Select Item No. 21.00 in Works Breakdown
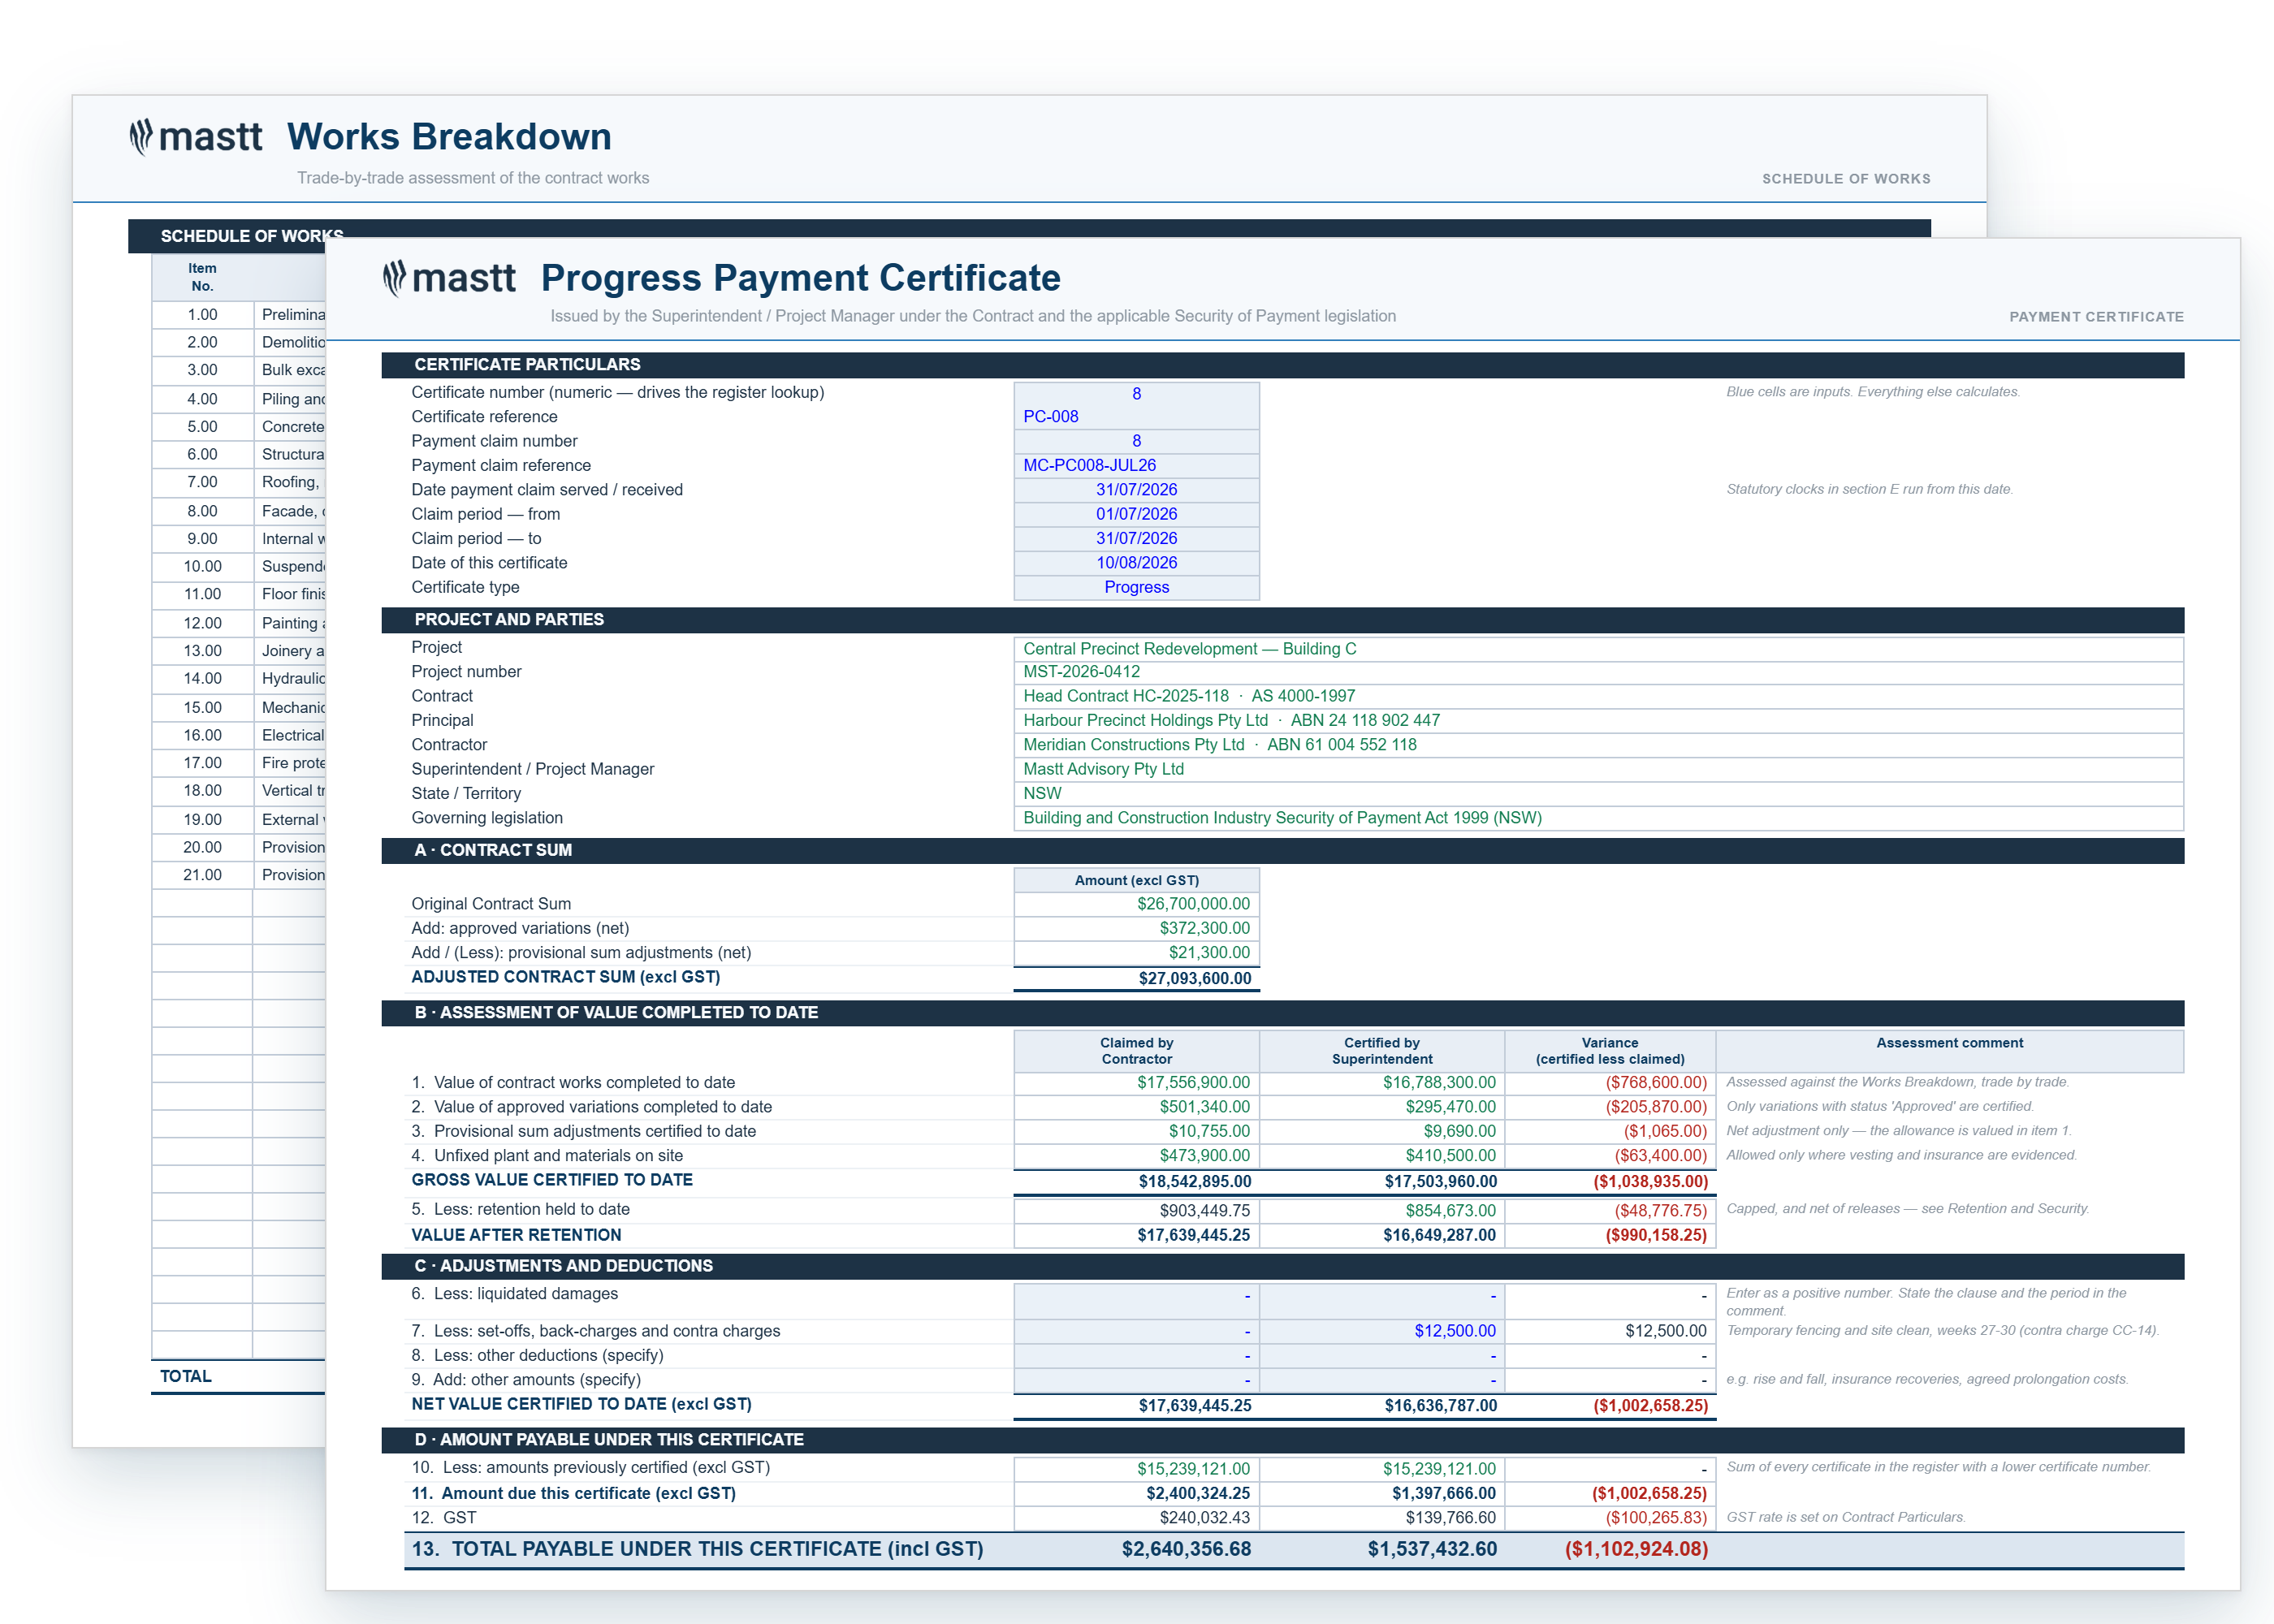Image resolution: width=2274 pixels, height=1624 pixels. tap(202, 875)
